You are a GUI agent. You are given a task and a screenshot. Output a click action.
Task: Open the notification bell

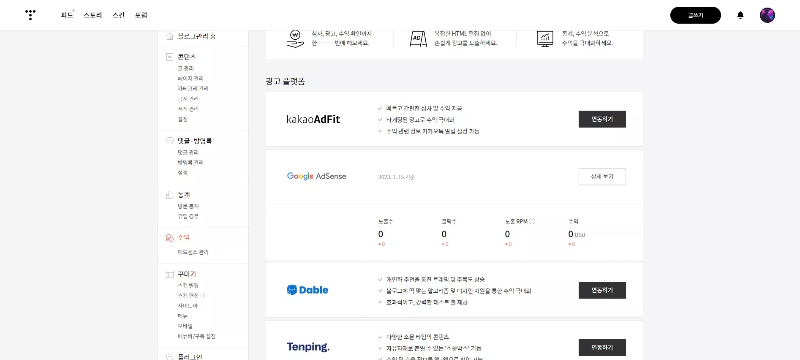coord(740,15)
